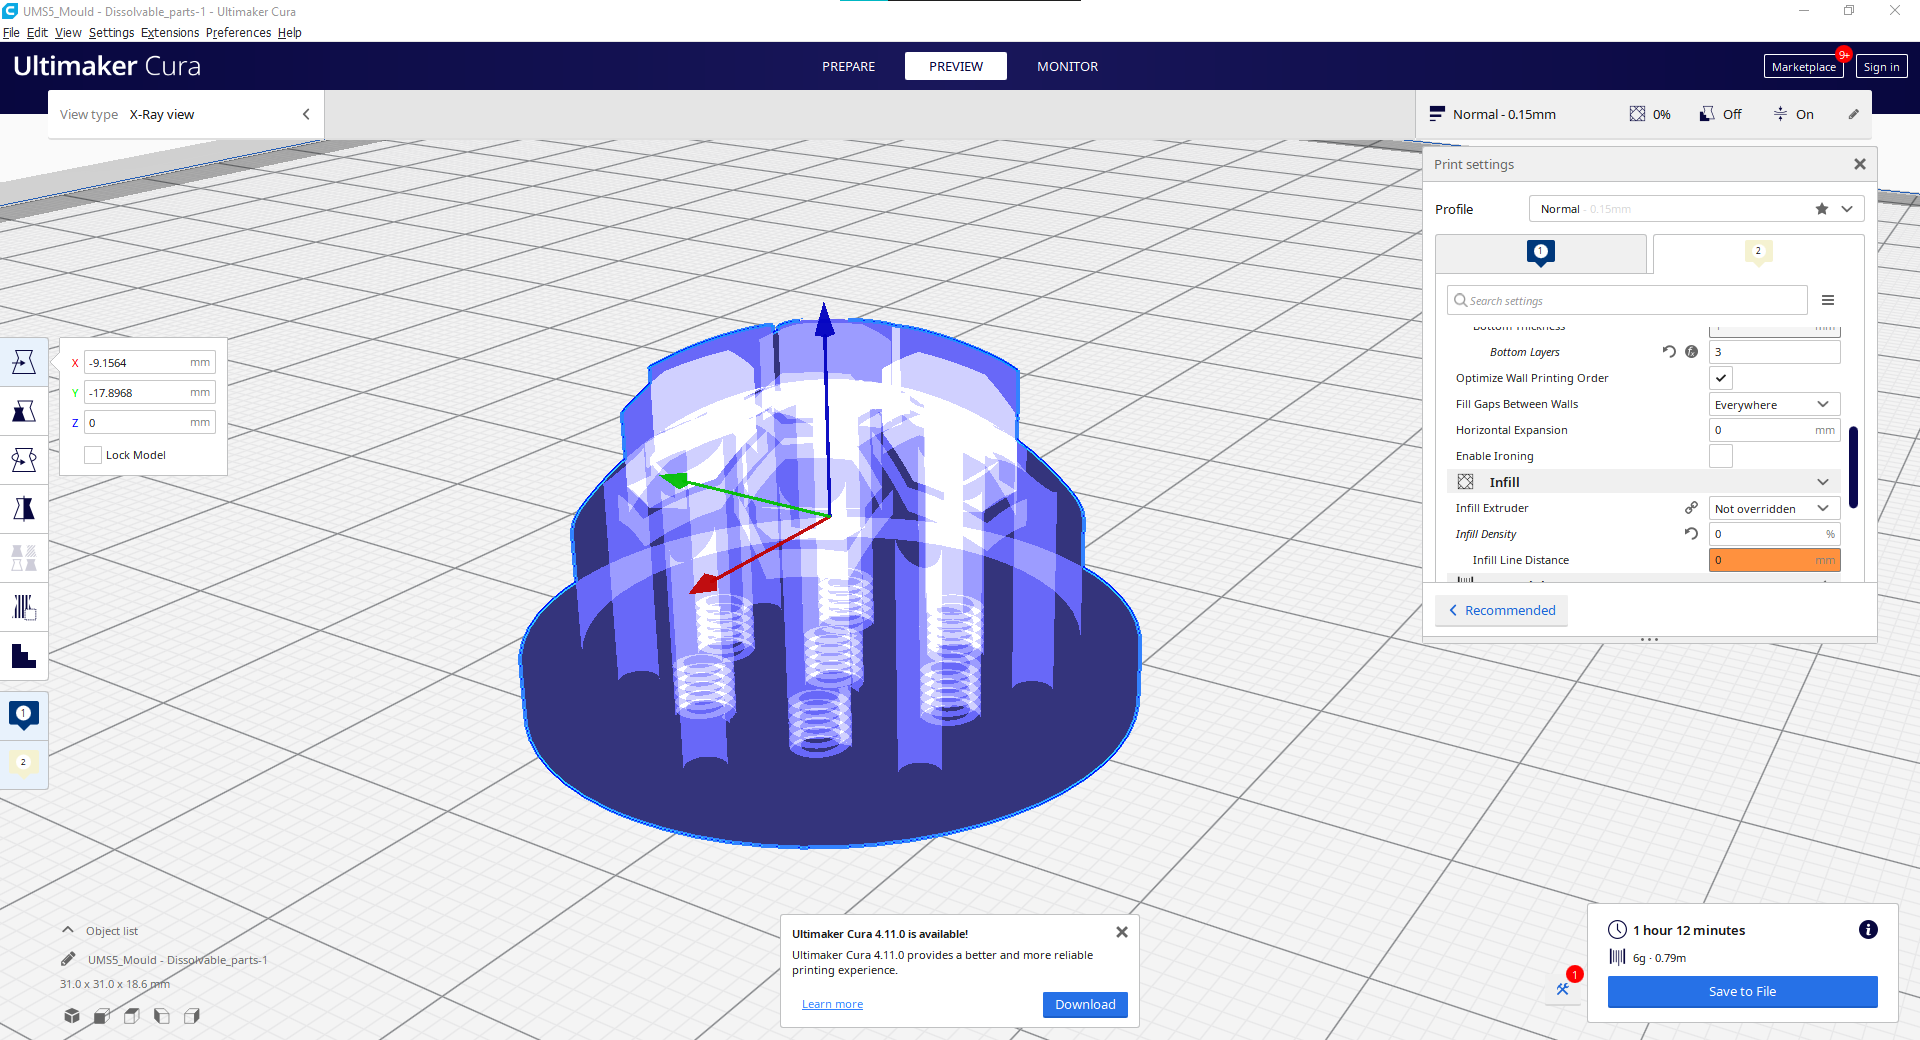Select the extruder 1 tab in Print settings
1920x1040 pixels.
coord(1541,253)
